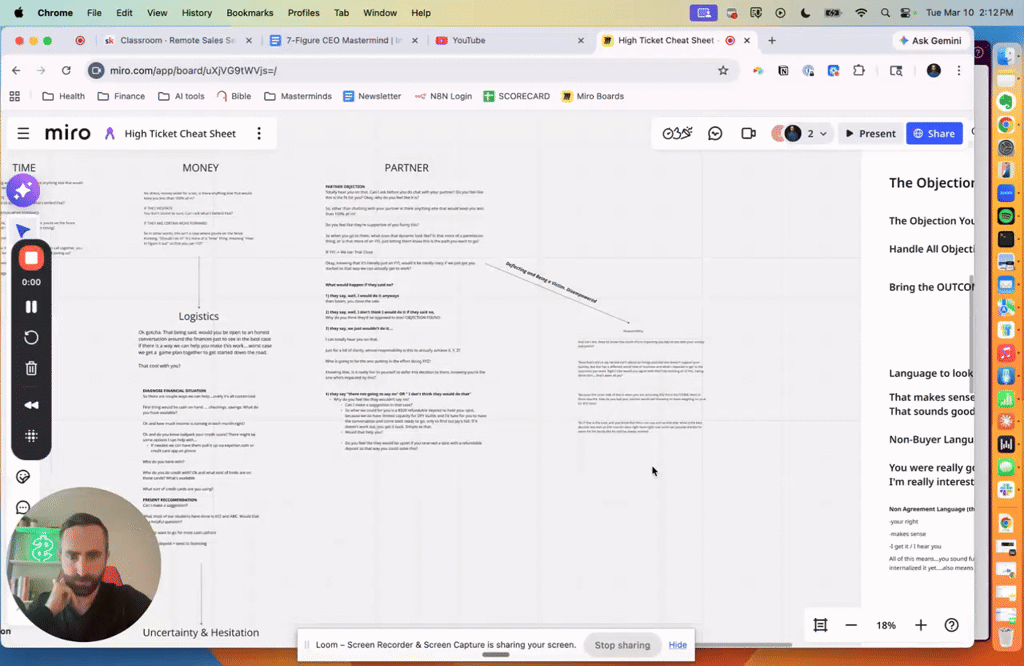1024x666 pixels.
Task: Switch to the YouTube tab
Action: coord(509,40)
